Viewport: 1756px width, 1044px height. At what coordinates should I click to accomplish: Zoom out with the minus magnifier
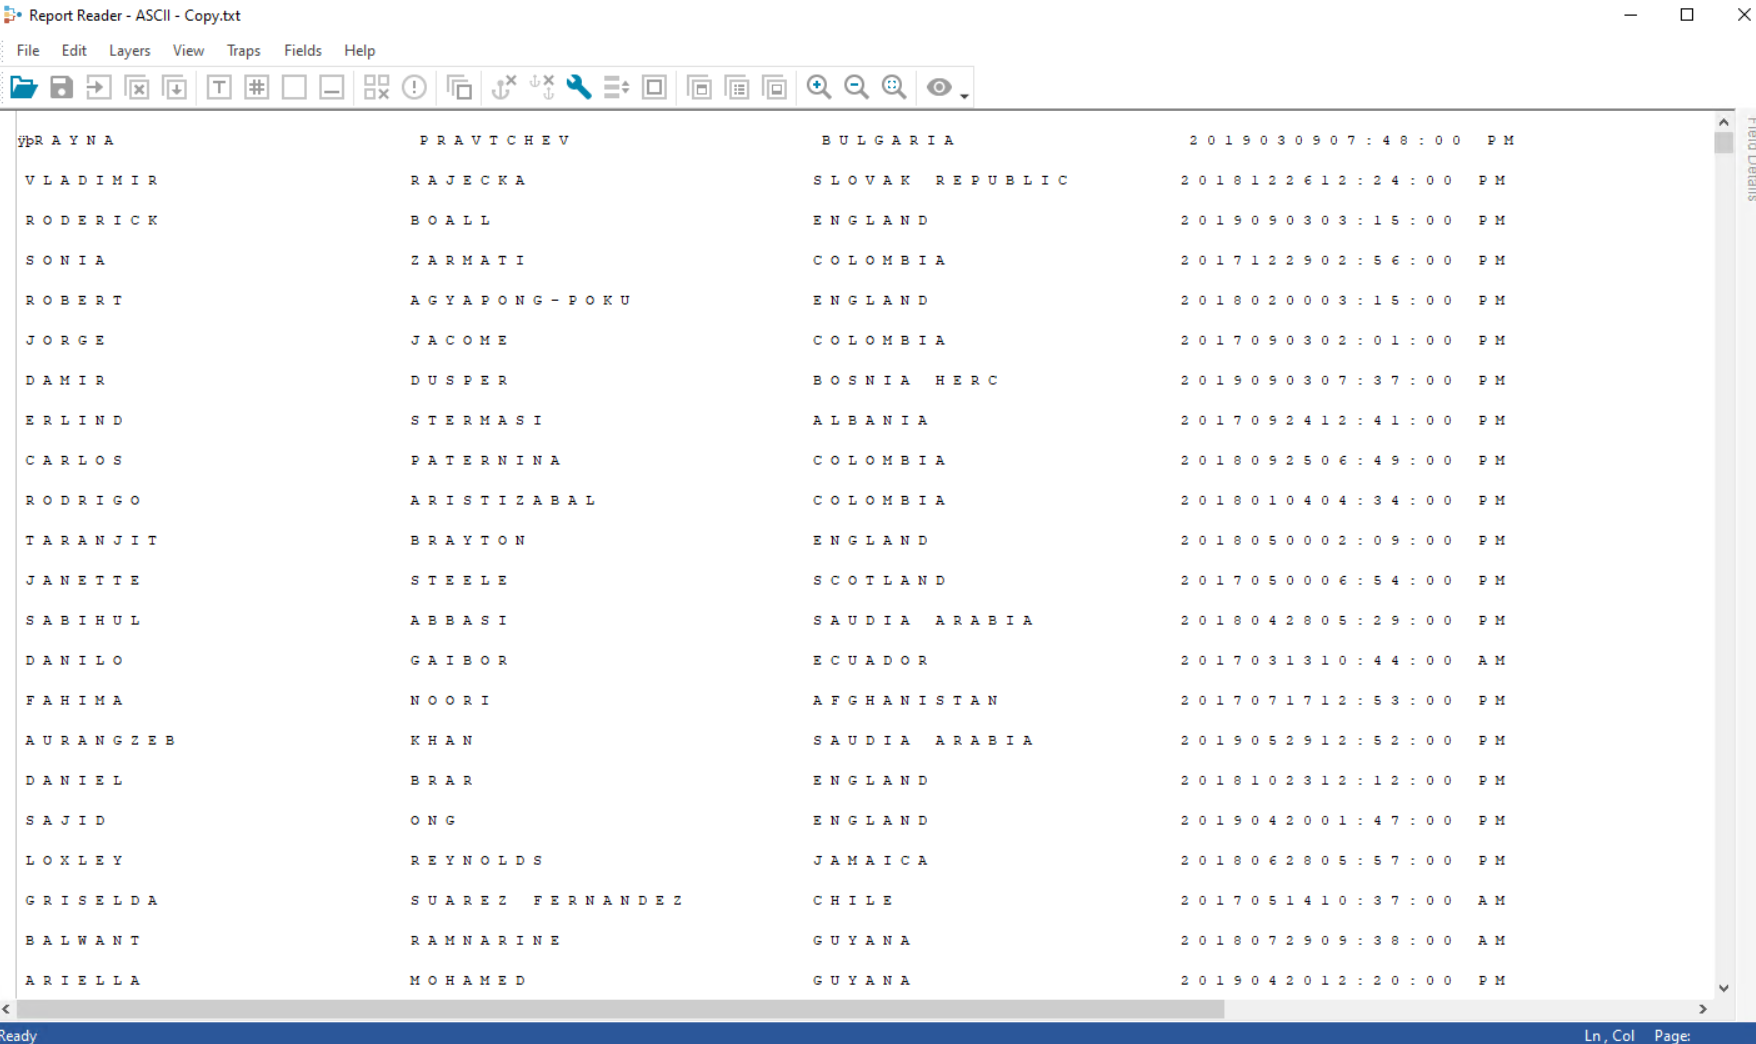pyautogui.click(x=857, y=87)
